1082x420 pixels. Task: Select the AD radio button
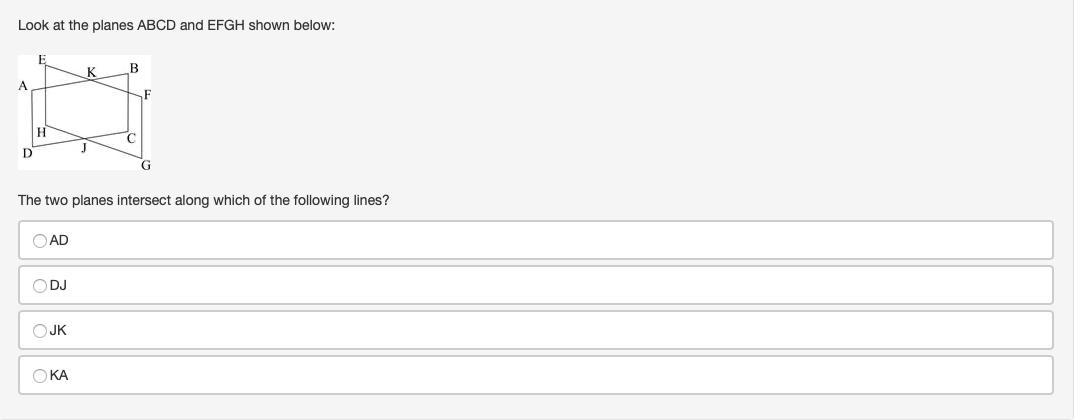click(40, 241)
